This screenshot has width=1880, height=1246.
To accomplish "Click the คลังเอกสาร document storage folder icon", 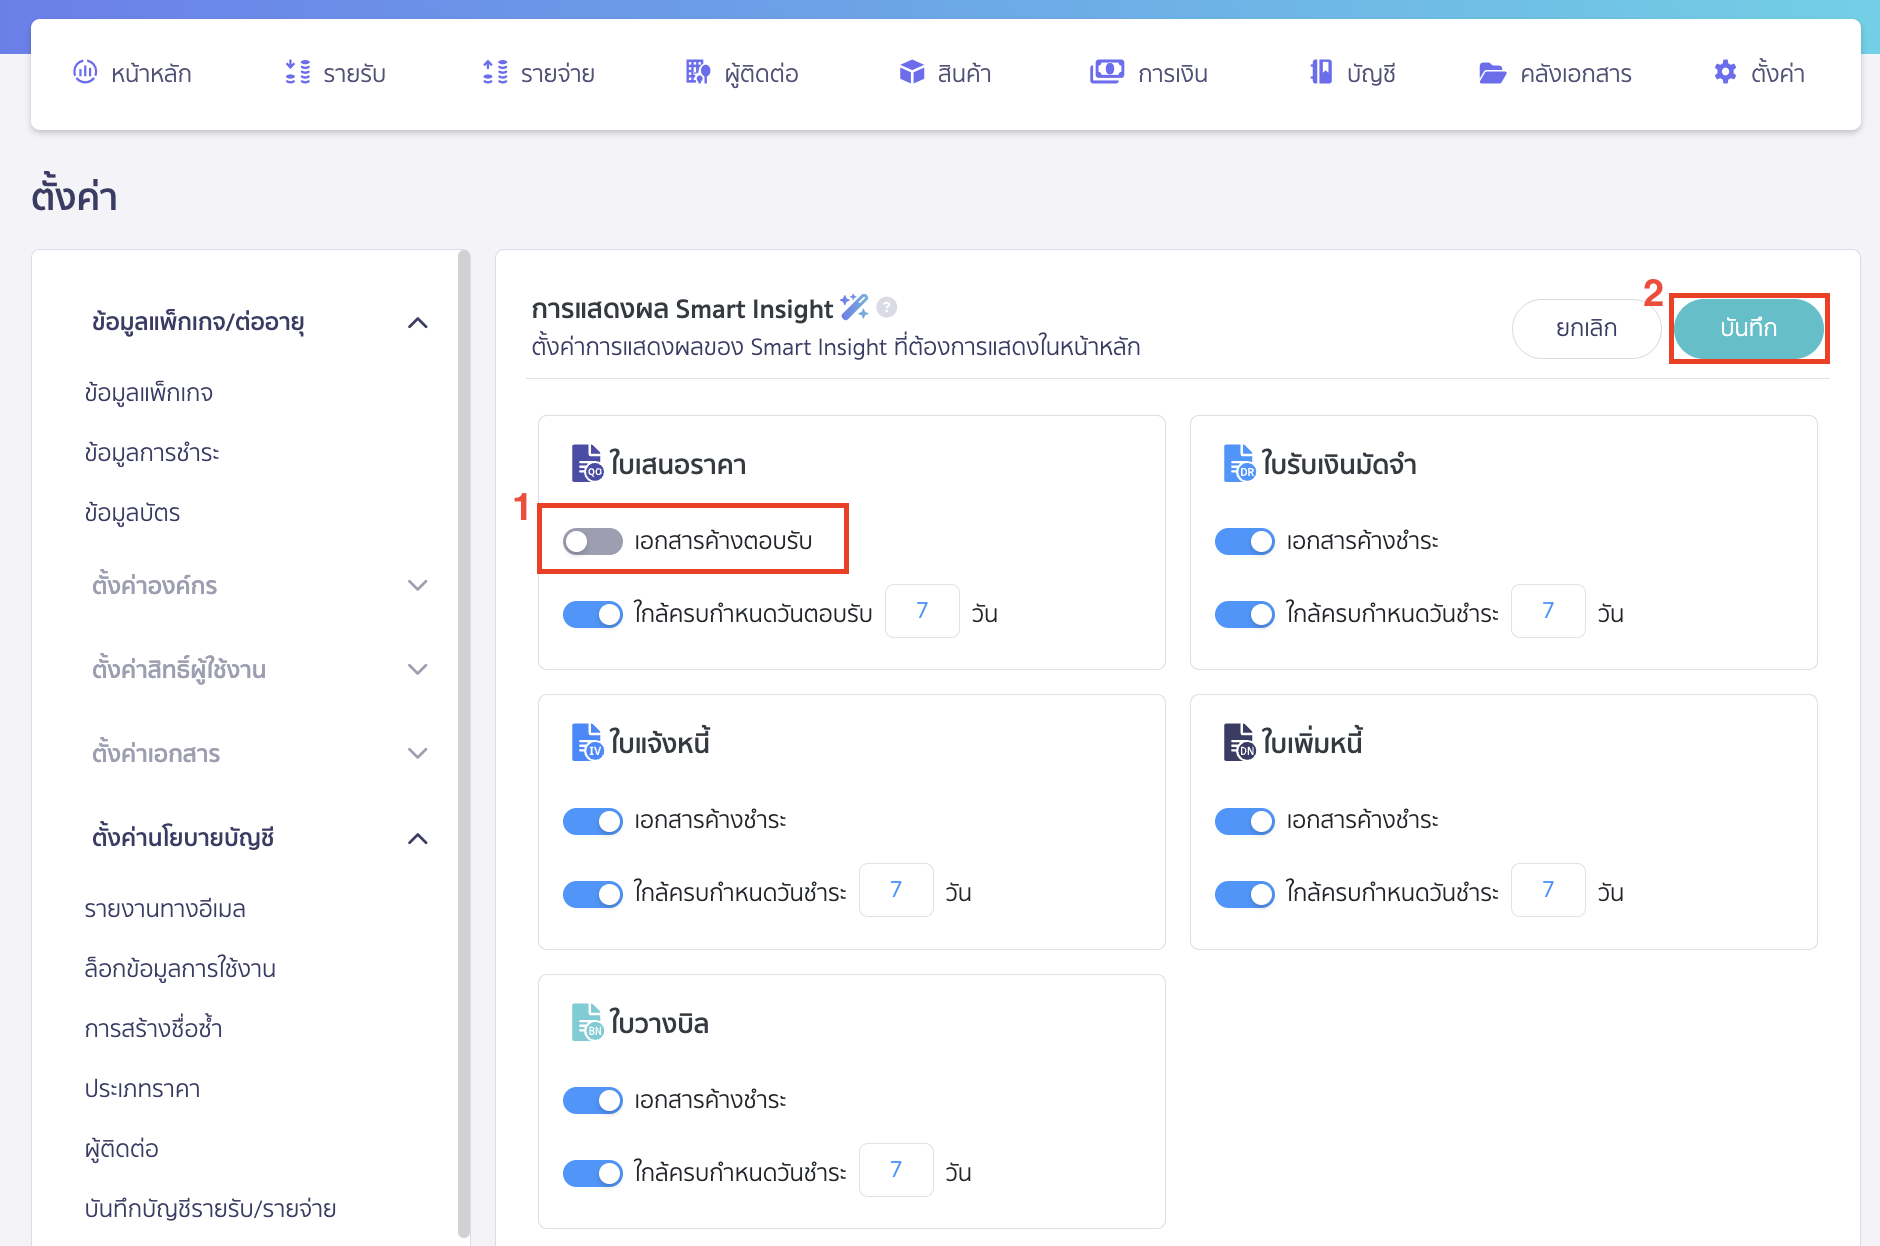I will point(1491,72).
